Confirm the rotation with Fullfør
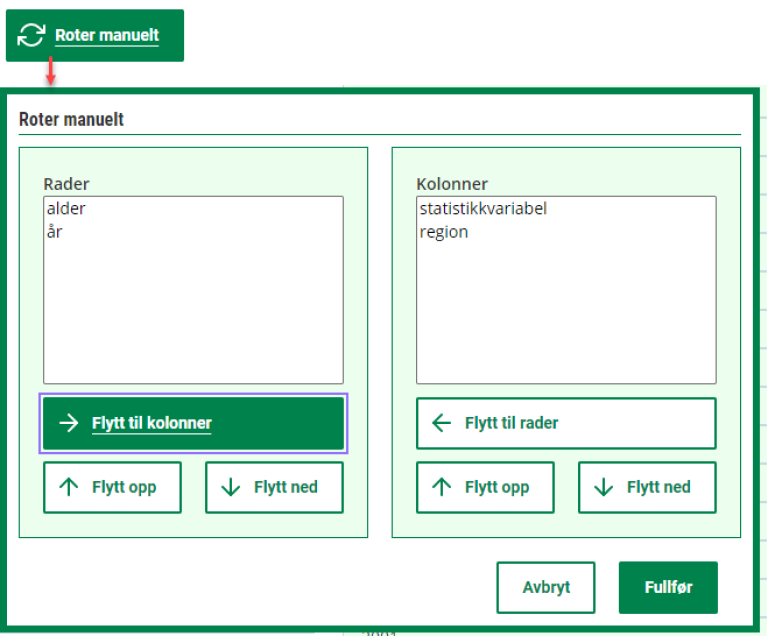The width and height of the screenshot is (768, 636). tap(668, 587)
